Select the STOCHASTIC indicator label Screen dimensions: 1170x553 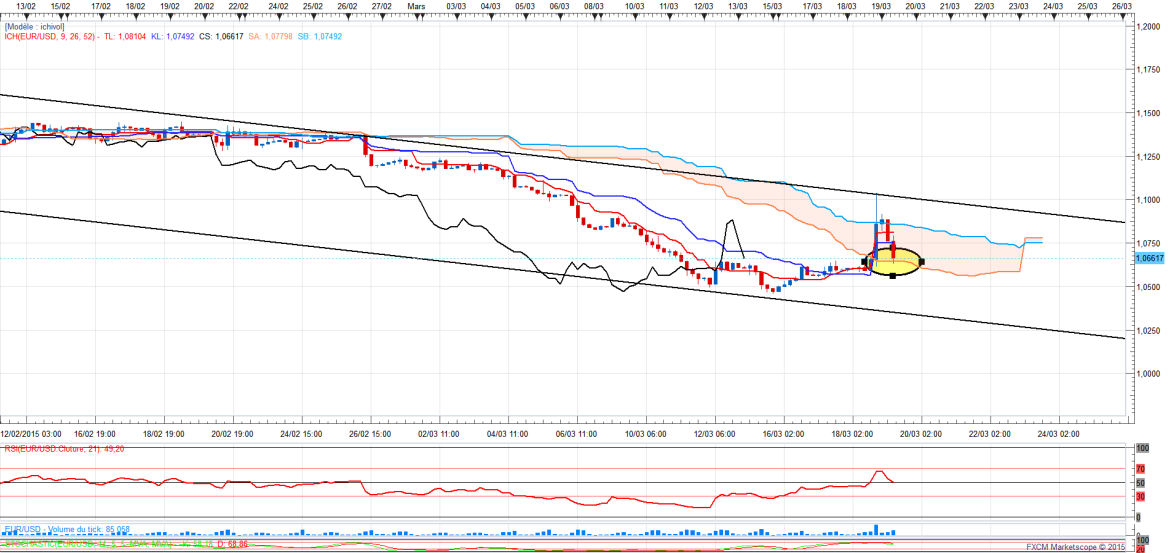[x=90, y=545]
